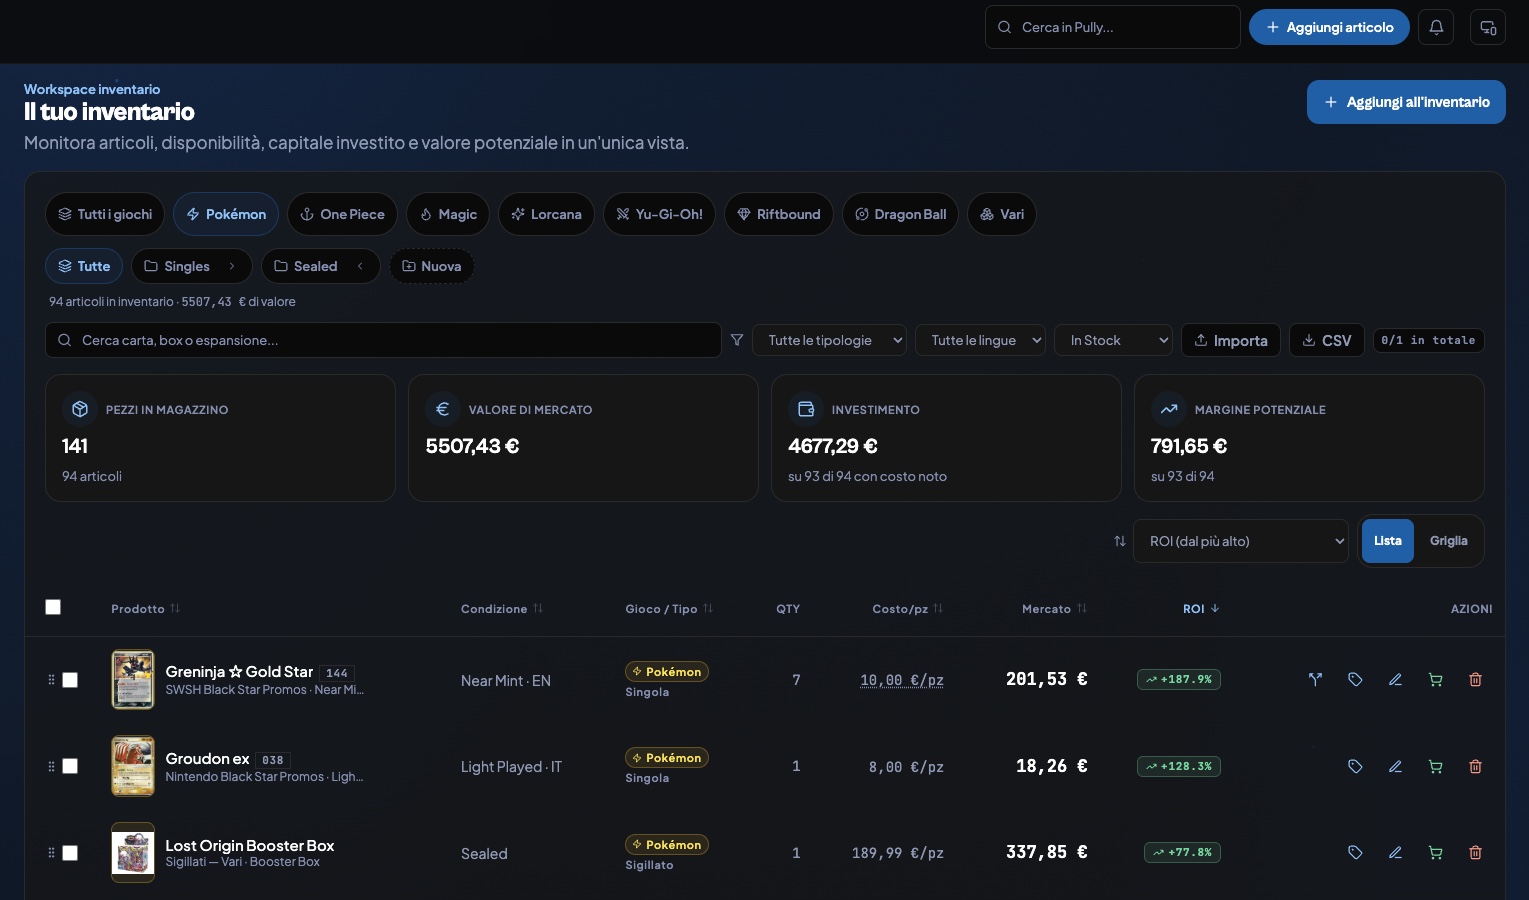Delete the Groudon ex item
The width and height of the screenshot is (1529, 900).
1475,767
